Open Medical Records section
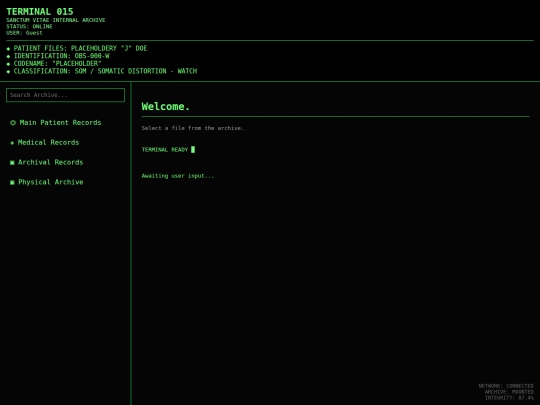 tap(44, 143)
